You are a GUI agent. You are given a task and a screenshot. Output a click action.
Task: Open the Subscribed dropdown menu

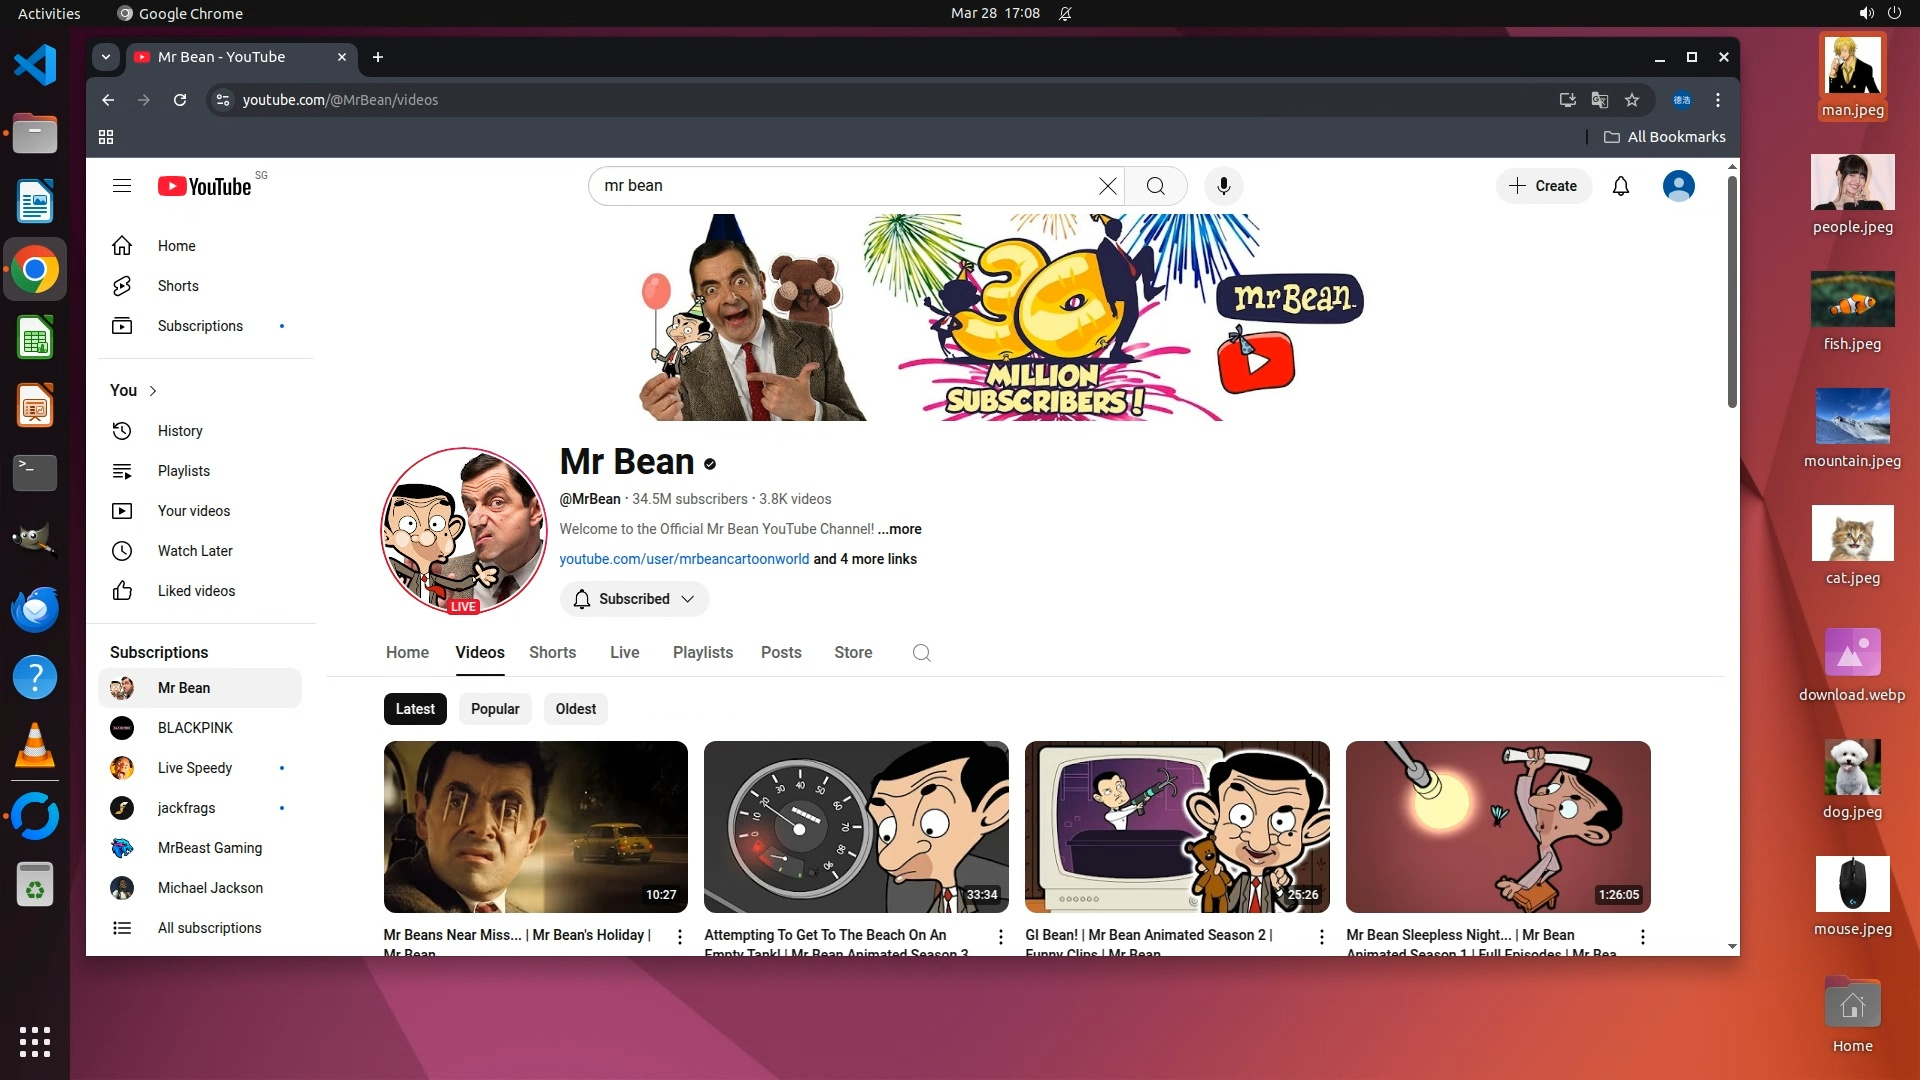(x=635, y=599)
